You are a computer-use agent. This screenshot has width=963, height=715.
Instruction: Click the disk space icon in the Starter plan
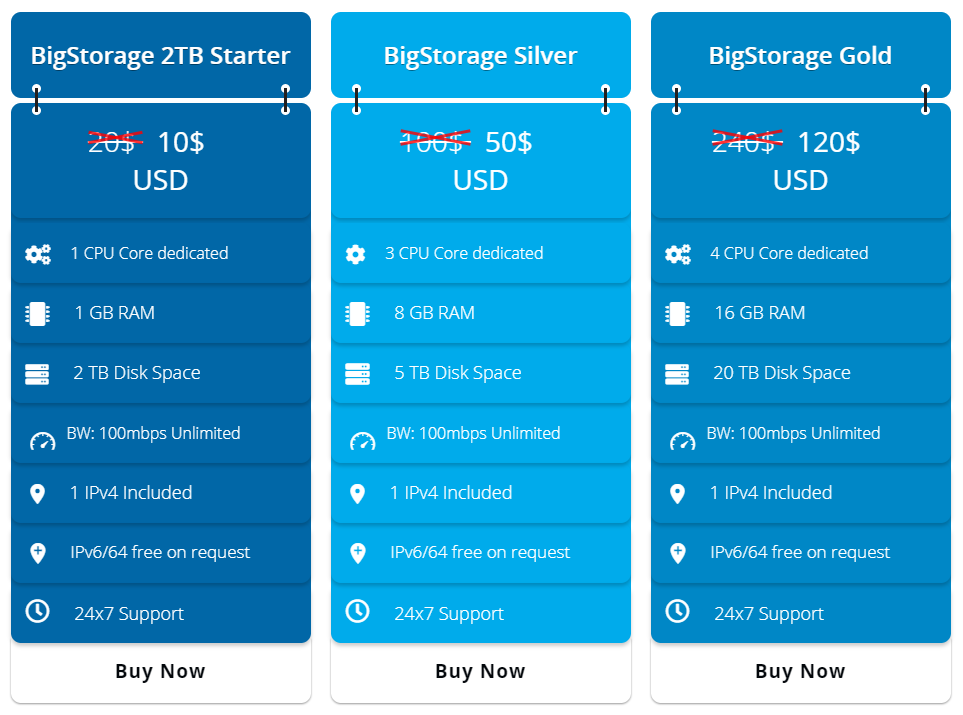point(37,374)
